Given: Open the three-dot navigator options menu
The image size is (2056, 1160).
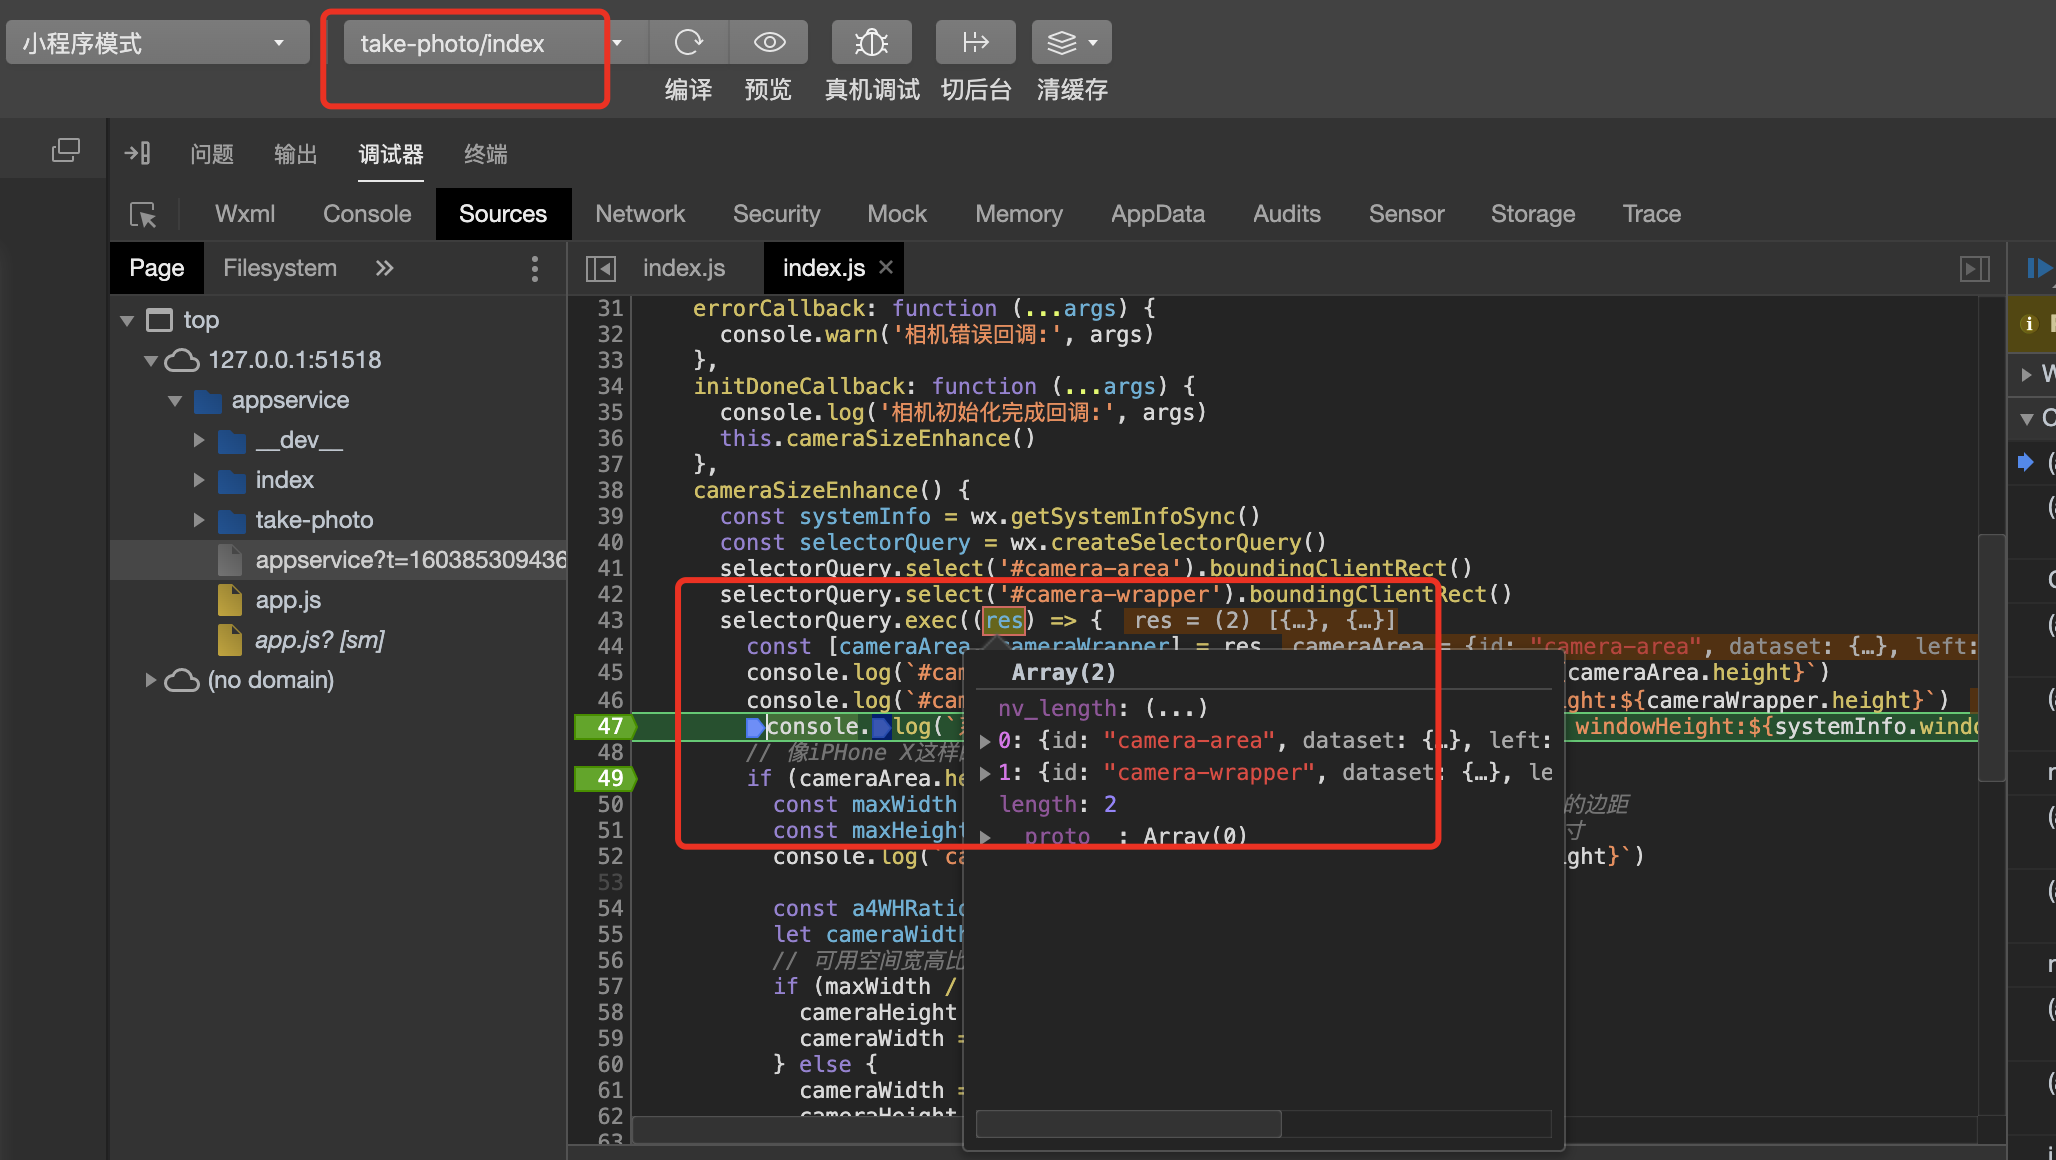Looking at the screenshot, I should [x=535, y=268].
